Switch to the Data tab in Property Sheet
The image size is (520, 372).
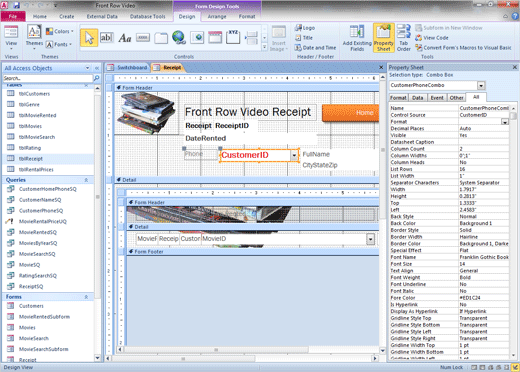point(417,98)
